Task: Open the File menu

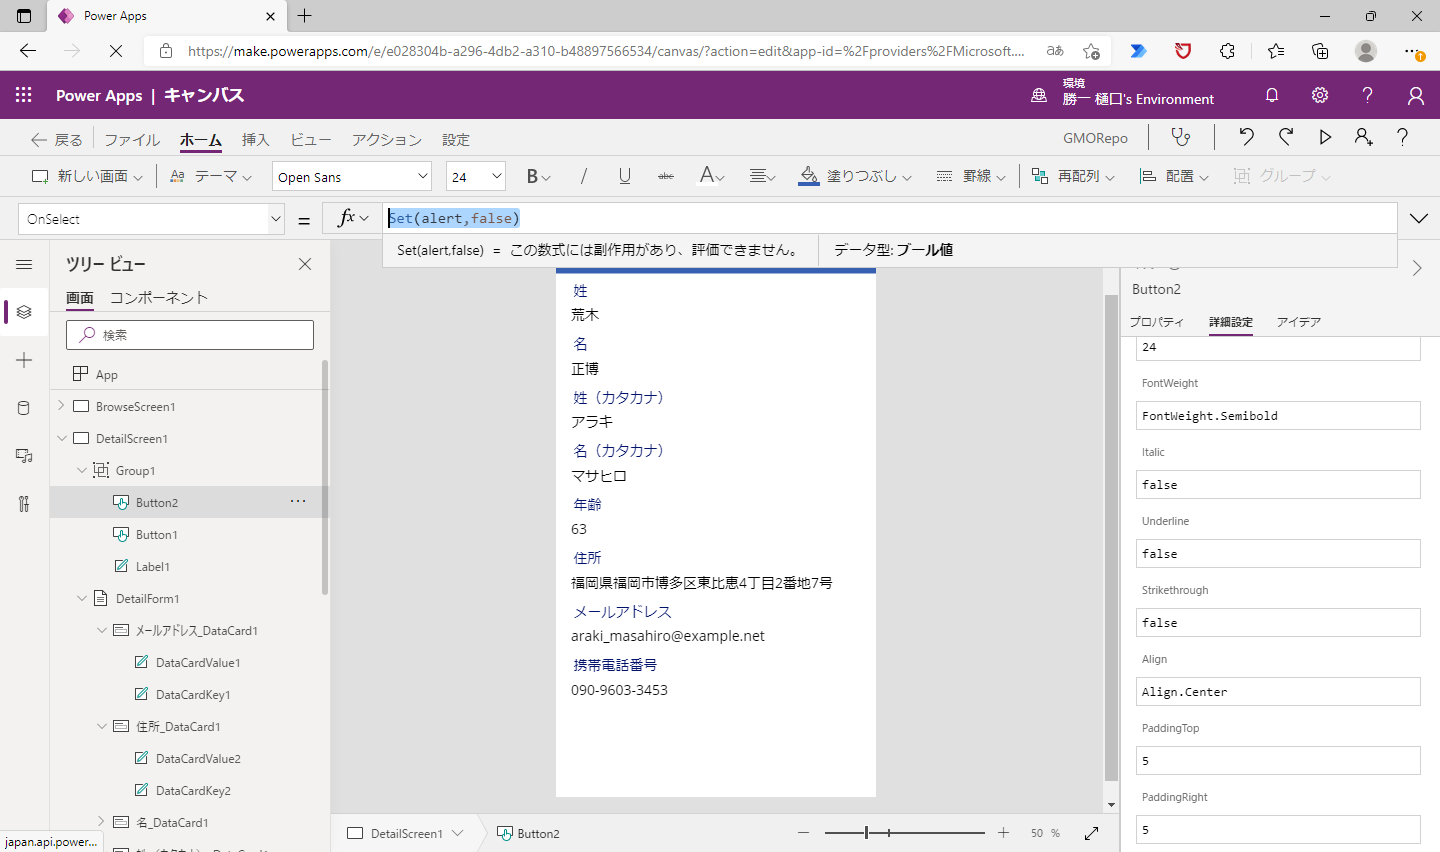Action: point(132,140)
